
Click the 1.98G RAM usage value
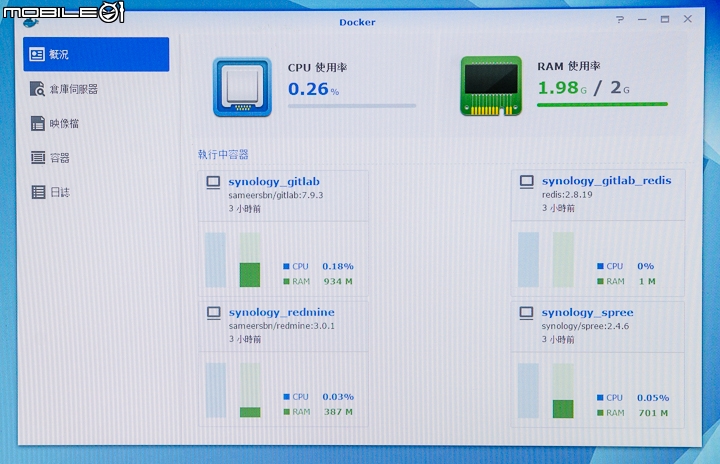click(x=562, y=88)
